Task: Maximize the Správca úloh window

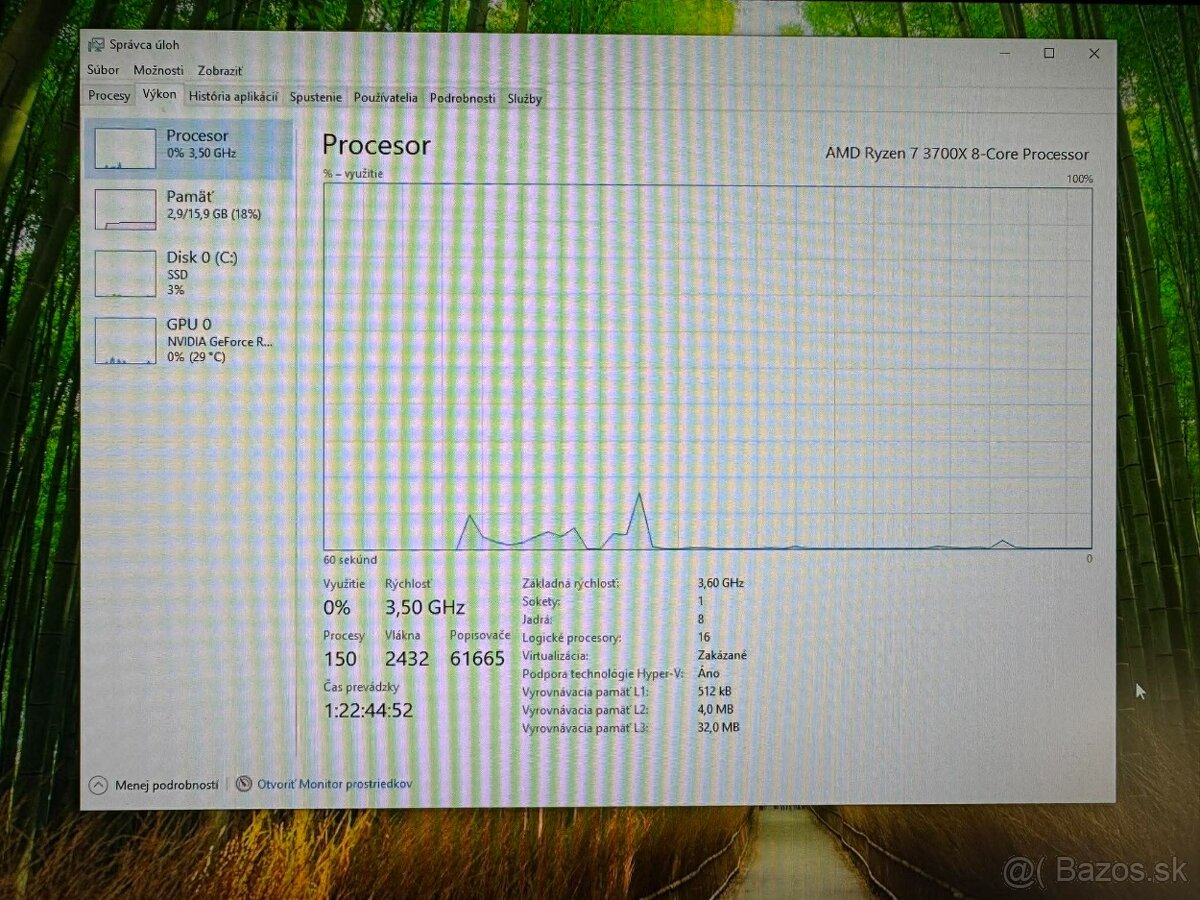Action: tap(1049, 54)
